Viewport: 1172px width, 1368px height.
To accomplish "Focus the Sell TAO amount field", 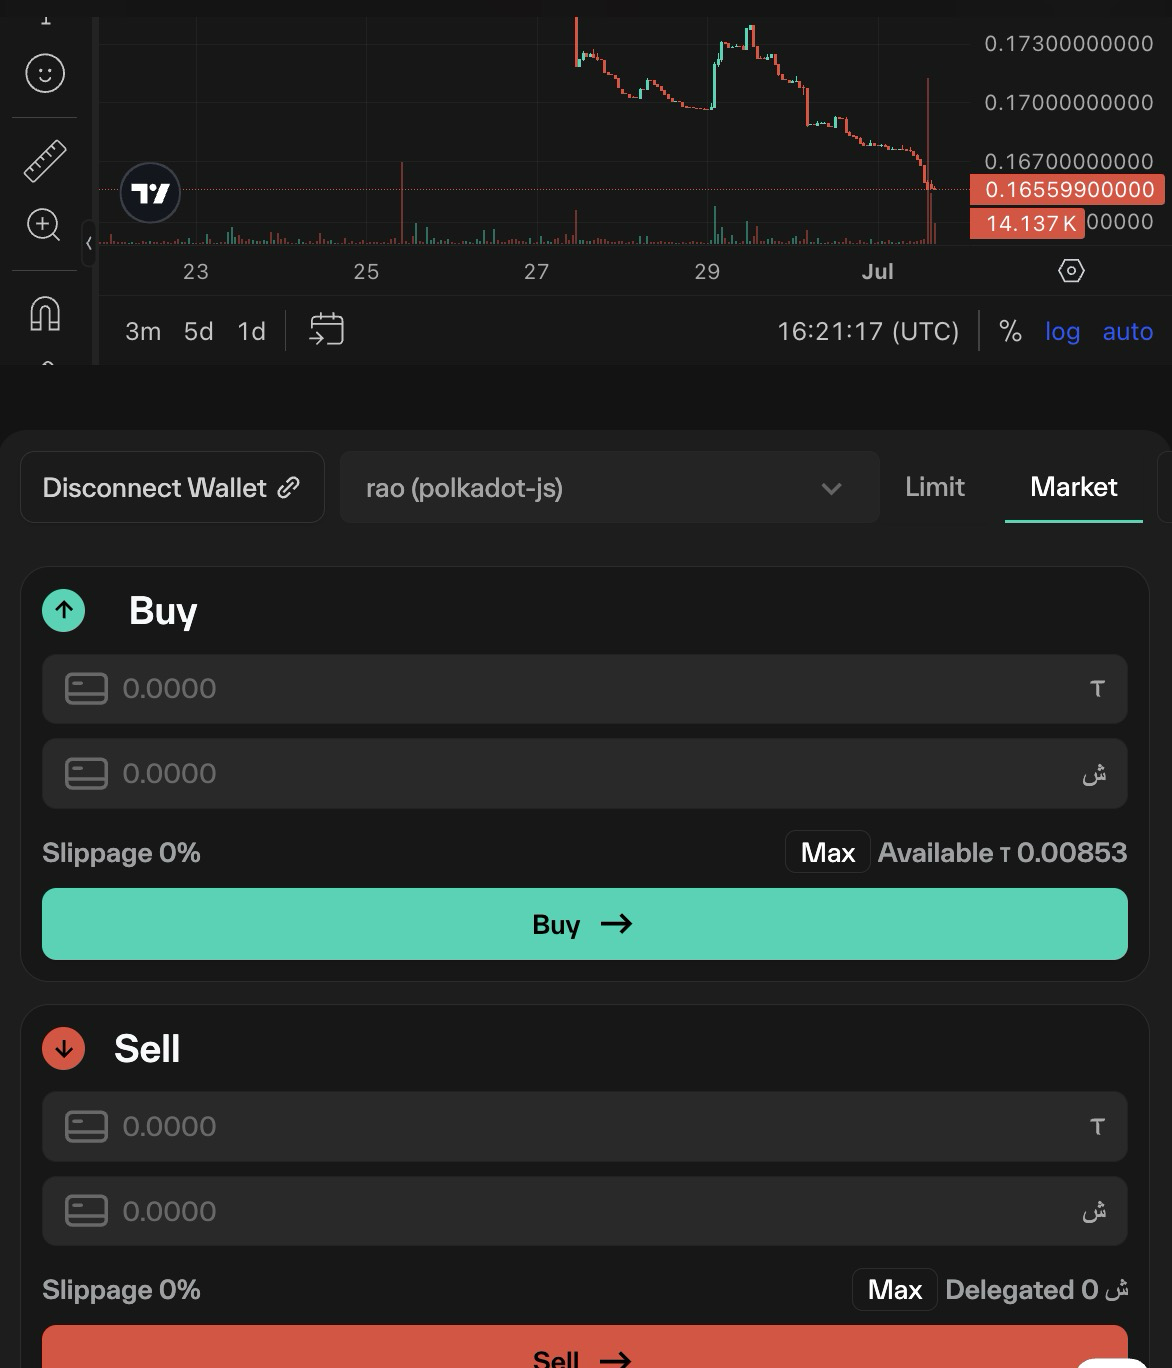I will [585, 1127].
